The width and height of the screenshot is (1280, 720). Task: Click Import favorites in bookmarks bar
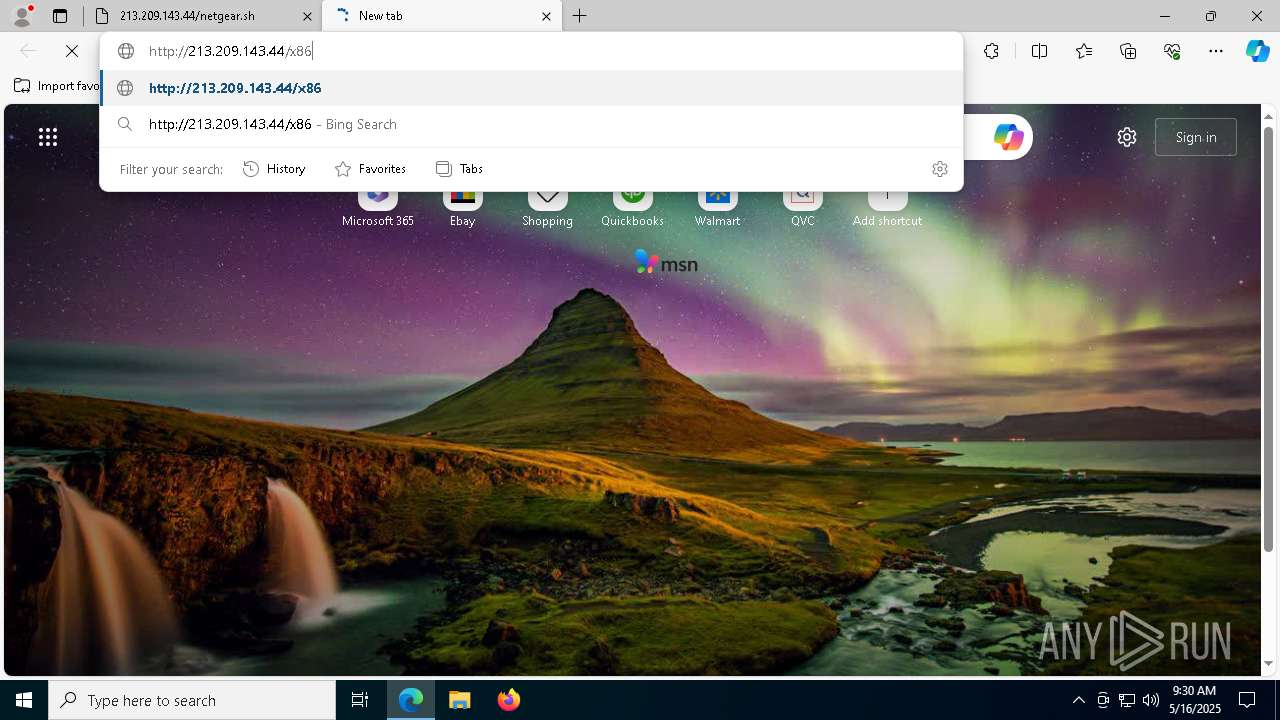point(57,86)
